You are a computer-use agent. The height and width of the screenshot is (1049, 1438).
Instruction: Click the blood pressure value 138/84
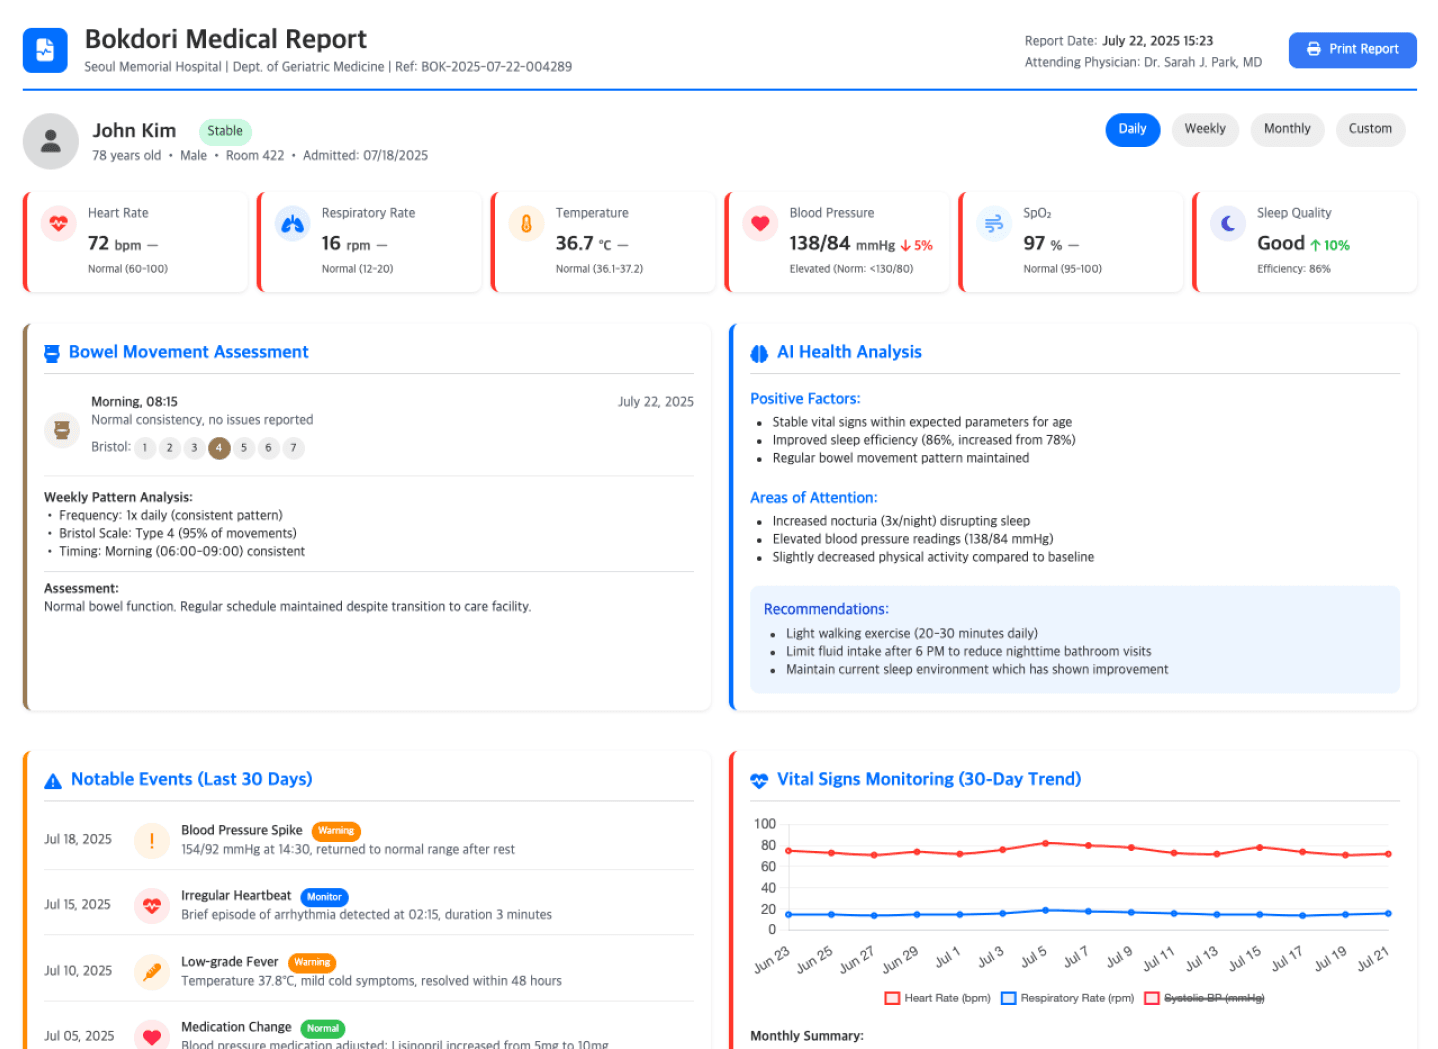(x=820, y=244)
